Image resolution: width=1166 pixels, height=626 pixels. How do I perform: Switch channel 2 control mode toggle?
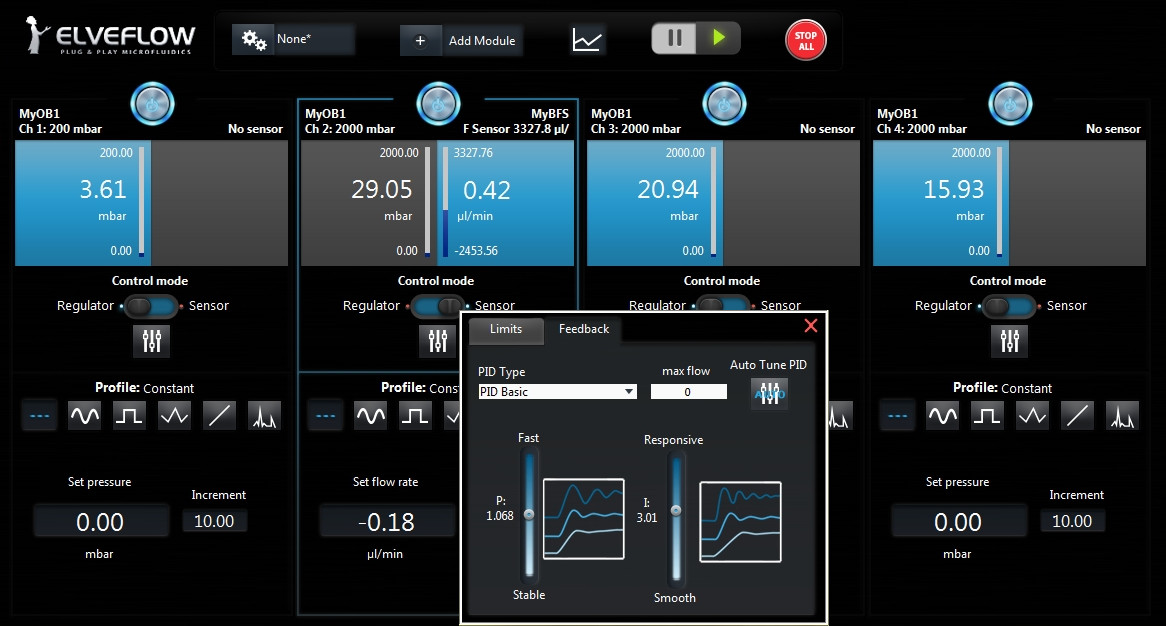437,306
